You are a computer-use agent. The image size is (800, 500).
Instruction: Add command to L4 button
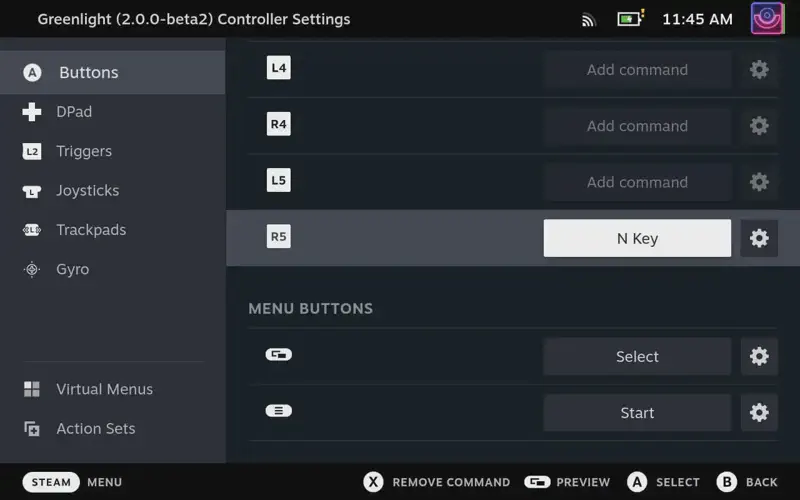coord(637,70)
